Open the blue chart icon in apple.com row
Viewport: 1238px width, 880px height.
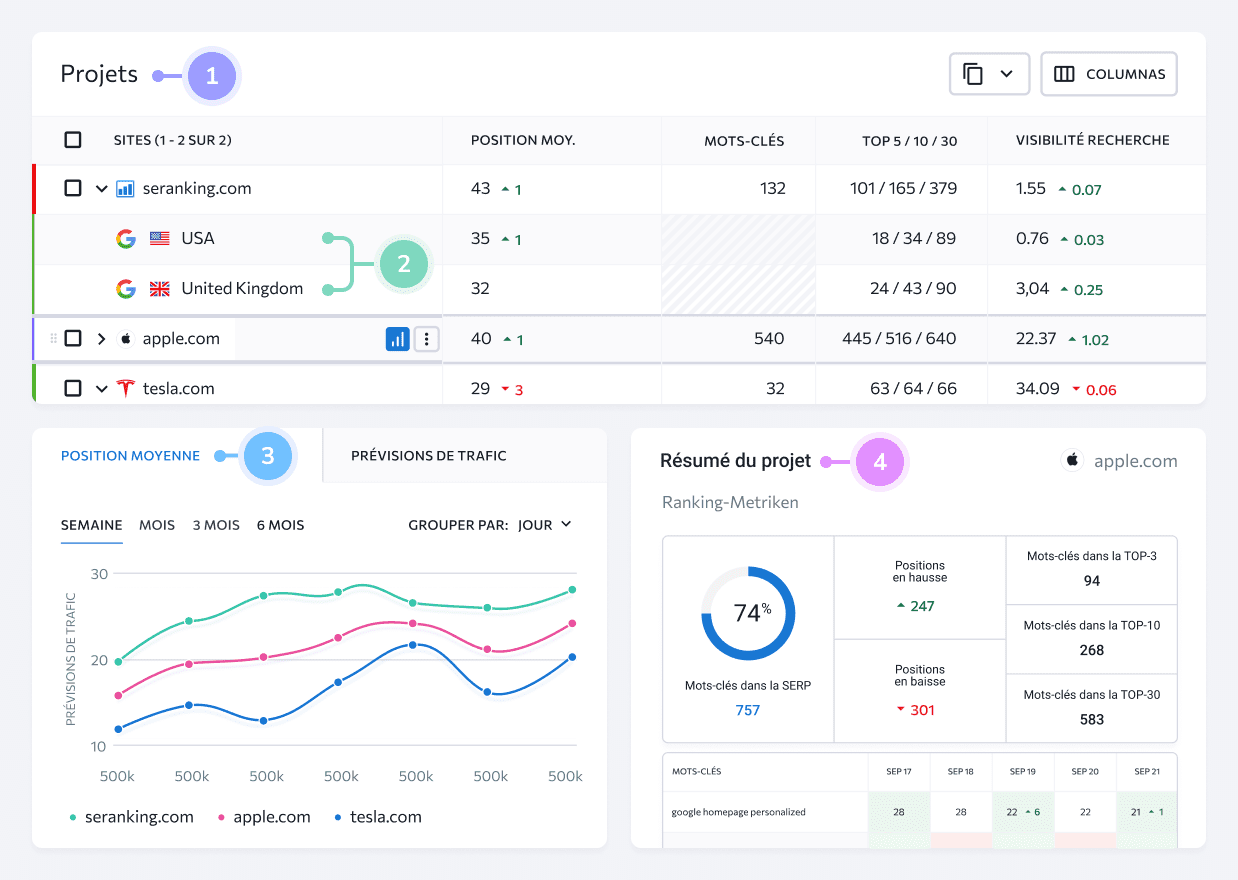pyautogui.click(x=398, y=339)
